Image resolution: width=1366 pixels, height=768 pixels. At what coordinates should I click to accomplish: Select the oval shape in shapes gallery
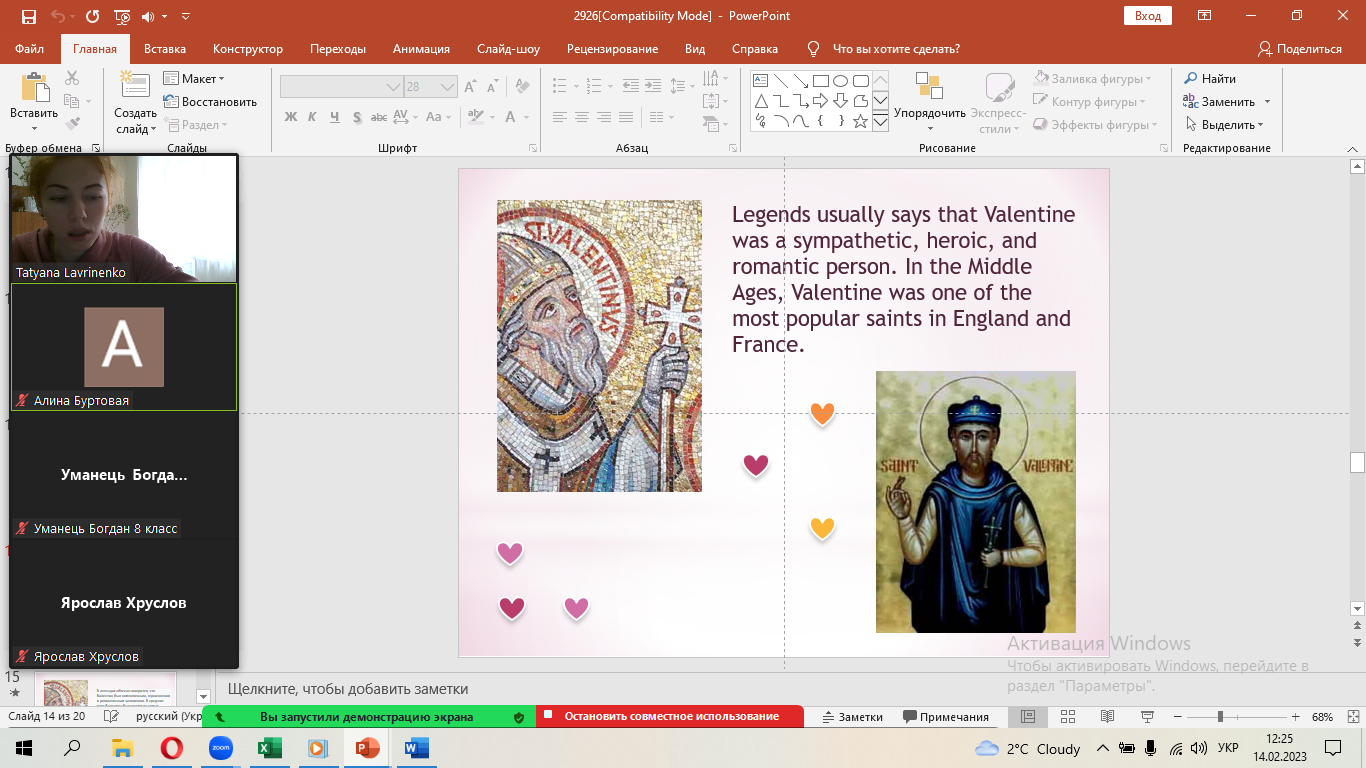(x=840, y=80)
